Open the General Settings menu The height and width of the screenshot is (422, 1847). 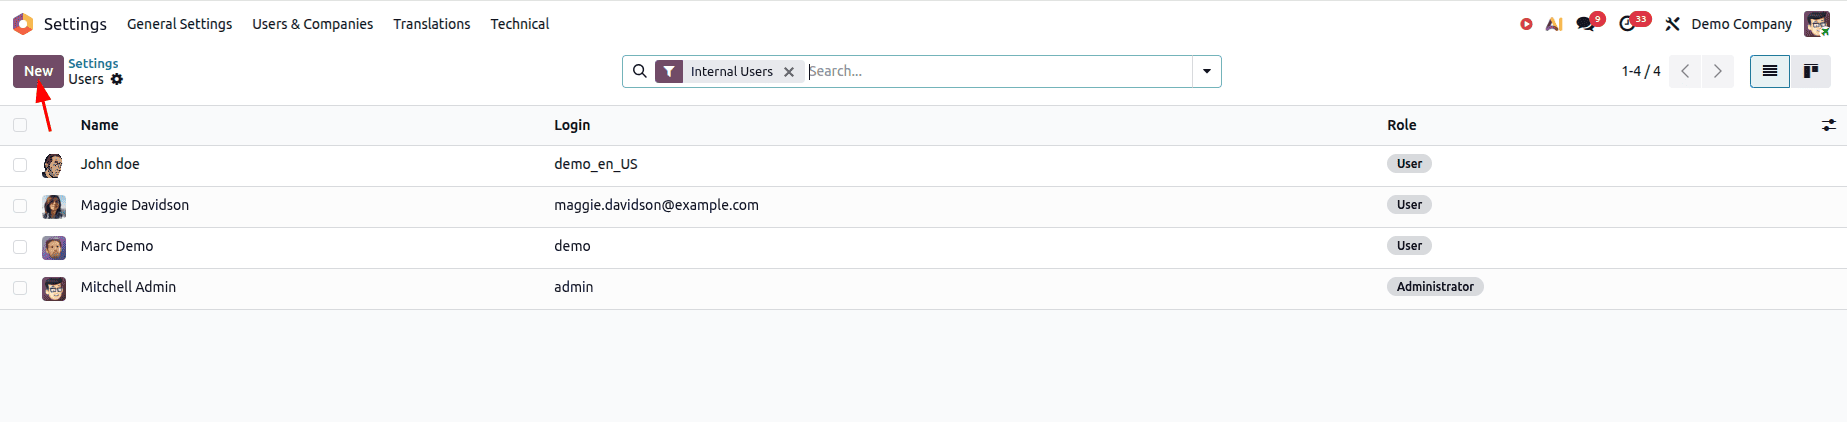[180, 24]
